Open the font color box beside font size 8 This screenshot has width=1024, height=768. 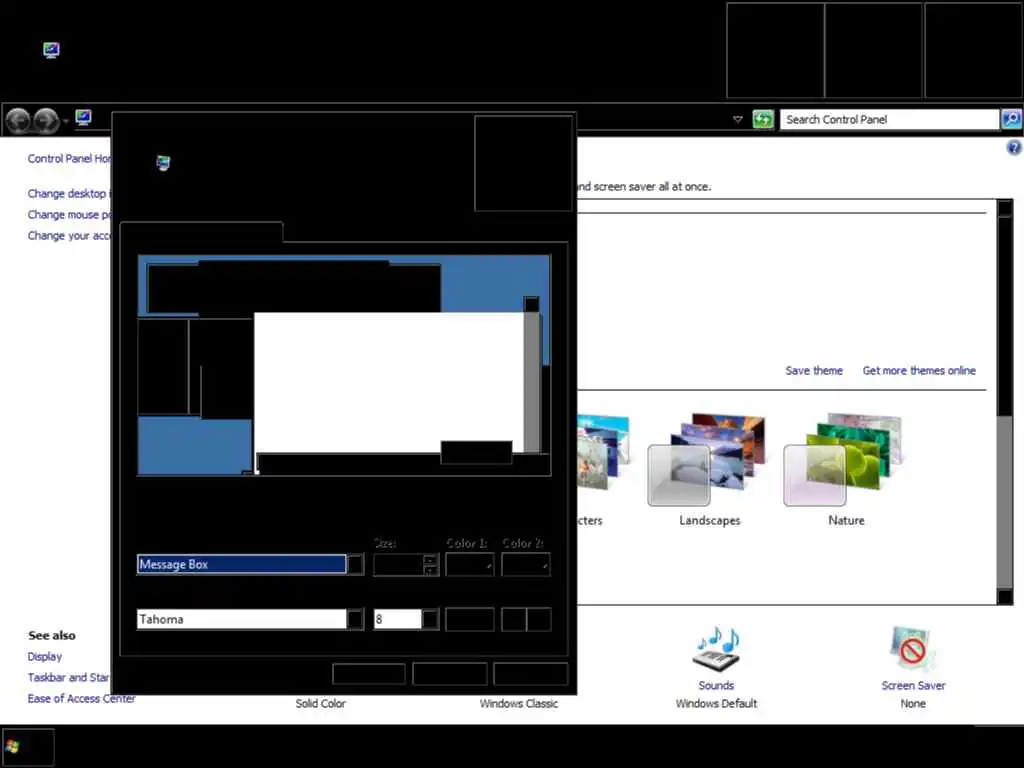point(470,619)
